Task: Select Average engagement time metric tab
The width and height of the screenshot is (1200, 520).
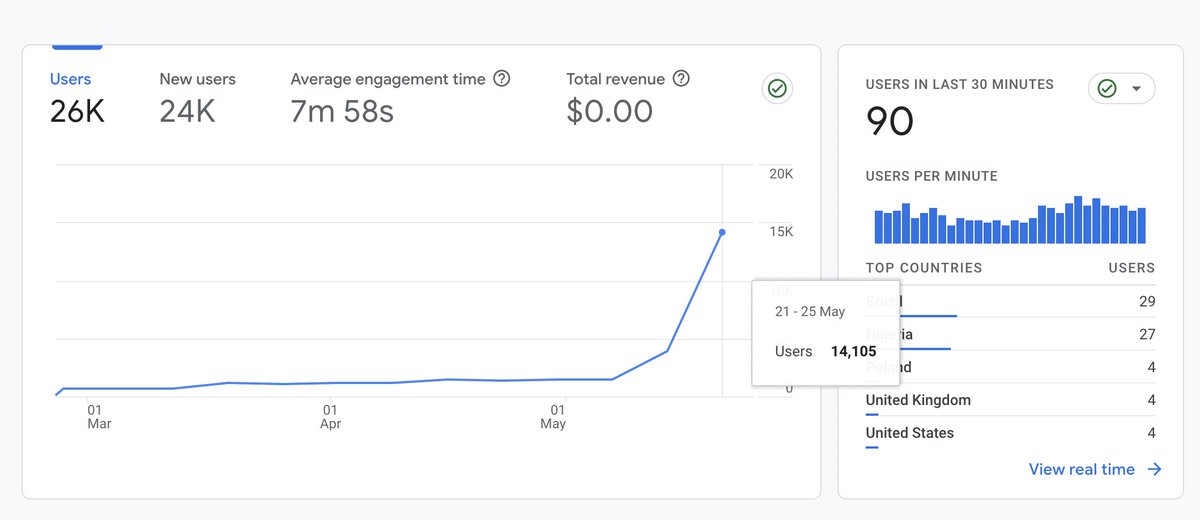Action: point(388,79)
